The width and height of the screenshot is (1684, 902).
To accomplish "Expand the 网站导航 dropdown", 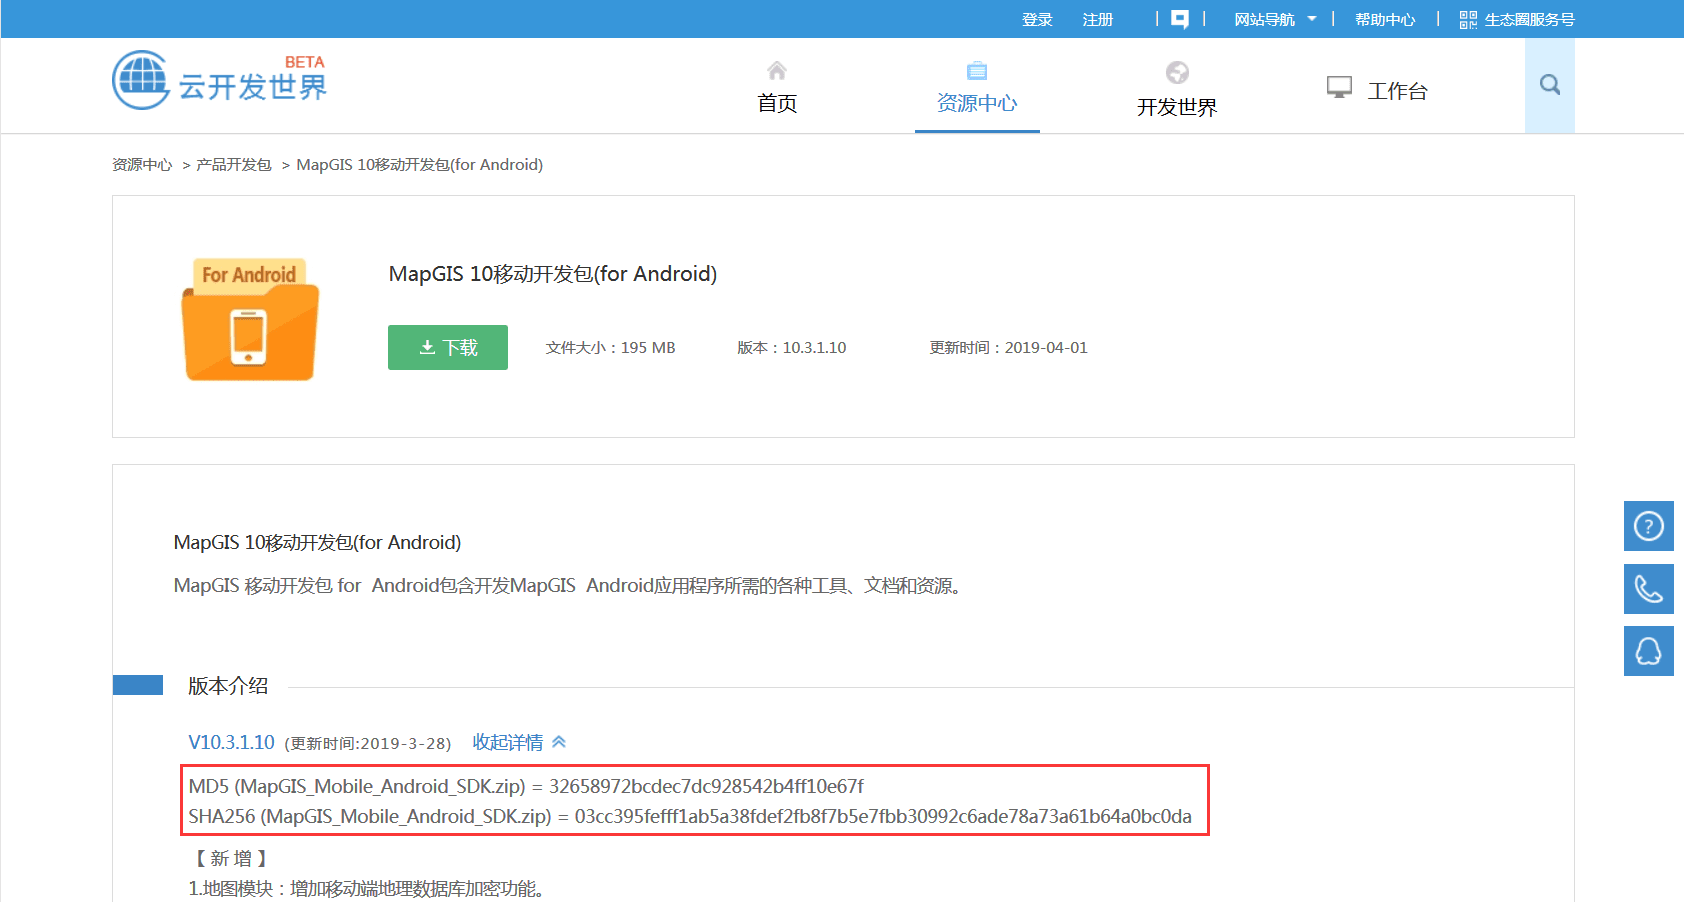I will pyautogui.click(x=1275, y=19).
